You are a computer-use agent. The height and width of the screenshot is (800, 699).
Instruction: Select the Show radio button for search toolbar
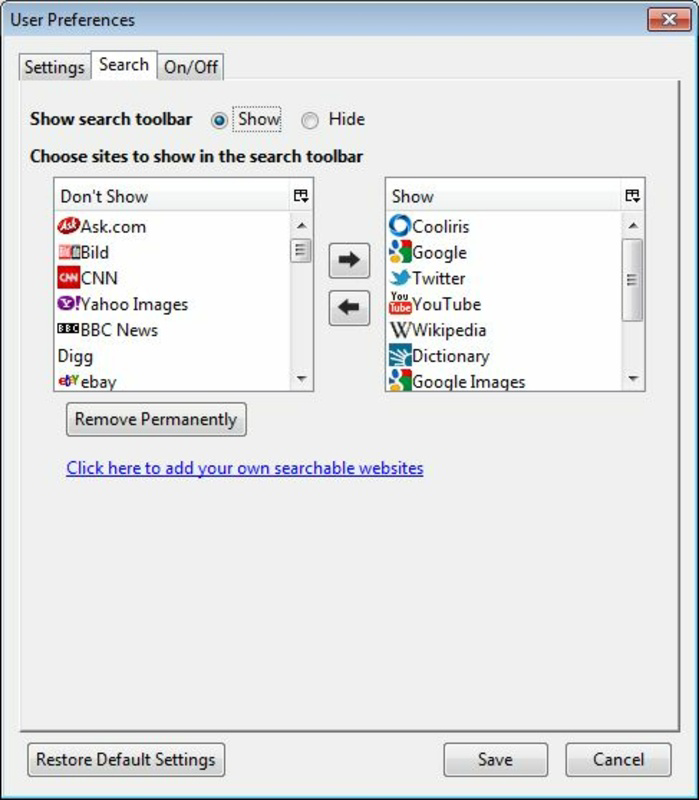tap(219, 121)
